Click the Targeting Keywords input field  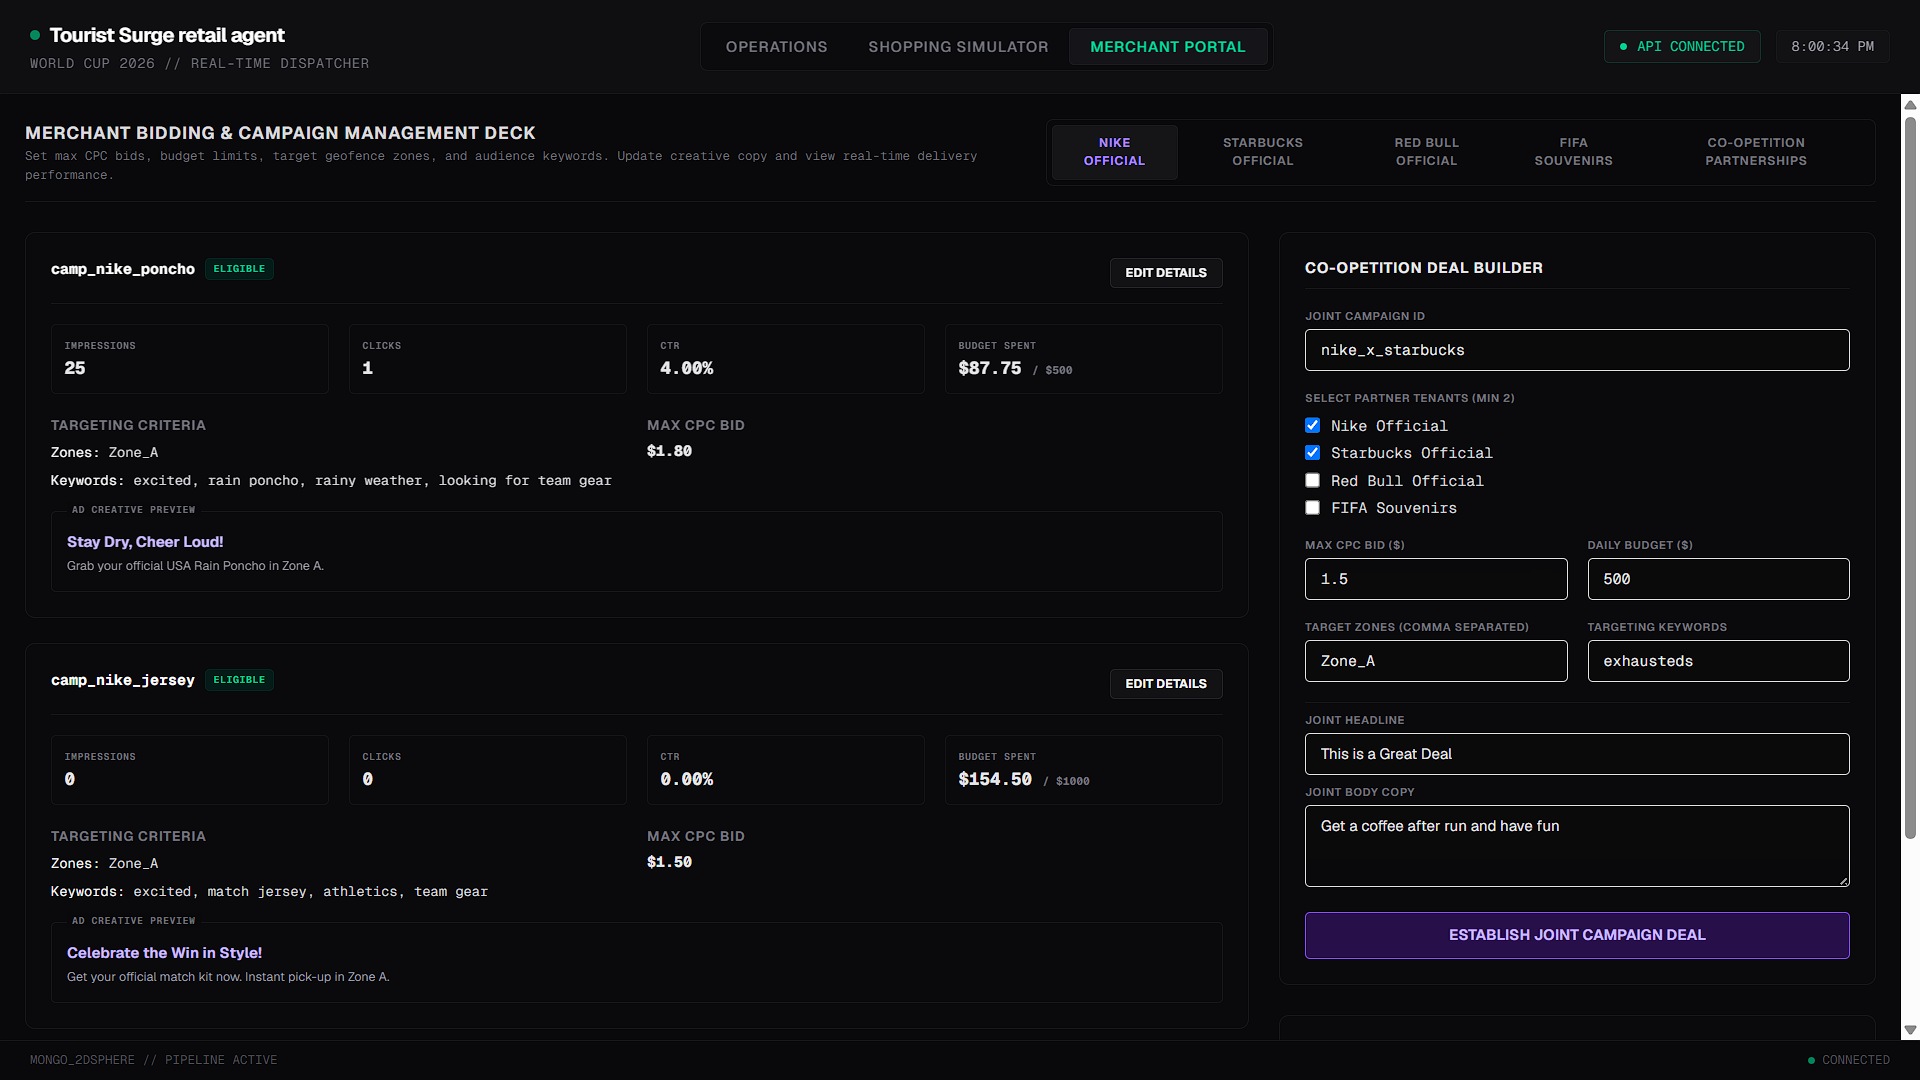pos(1718,661)
